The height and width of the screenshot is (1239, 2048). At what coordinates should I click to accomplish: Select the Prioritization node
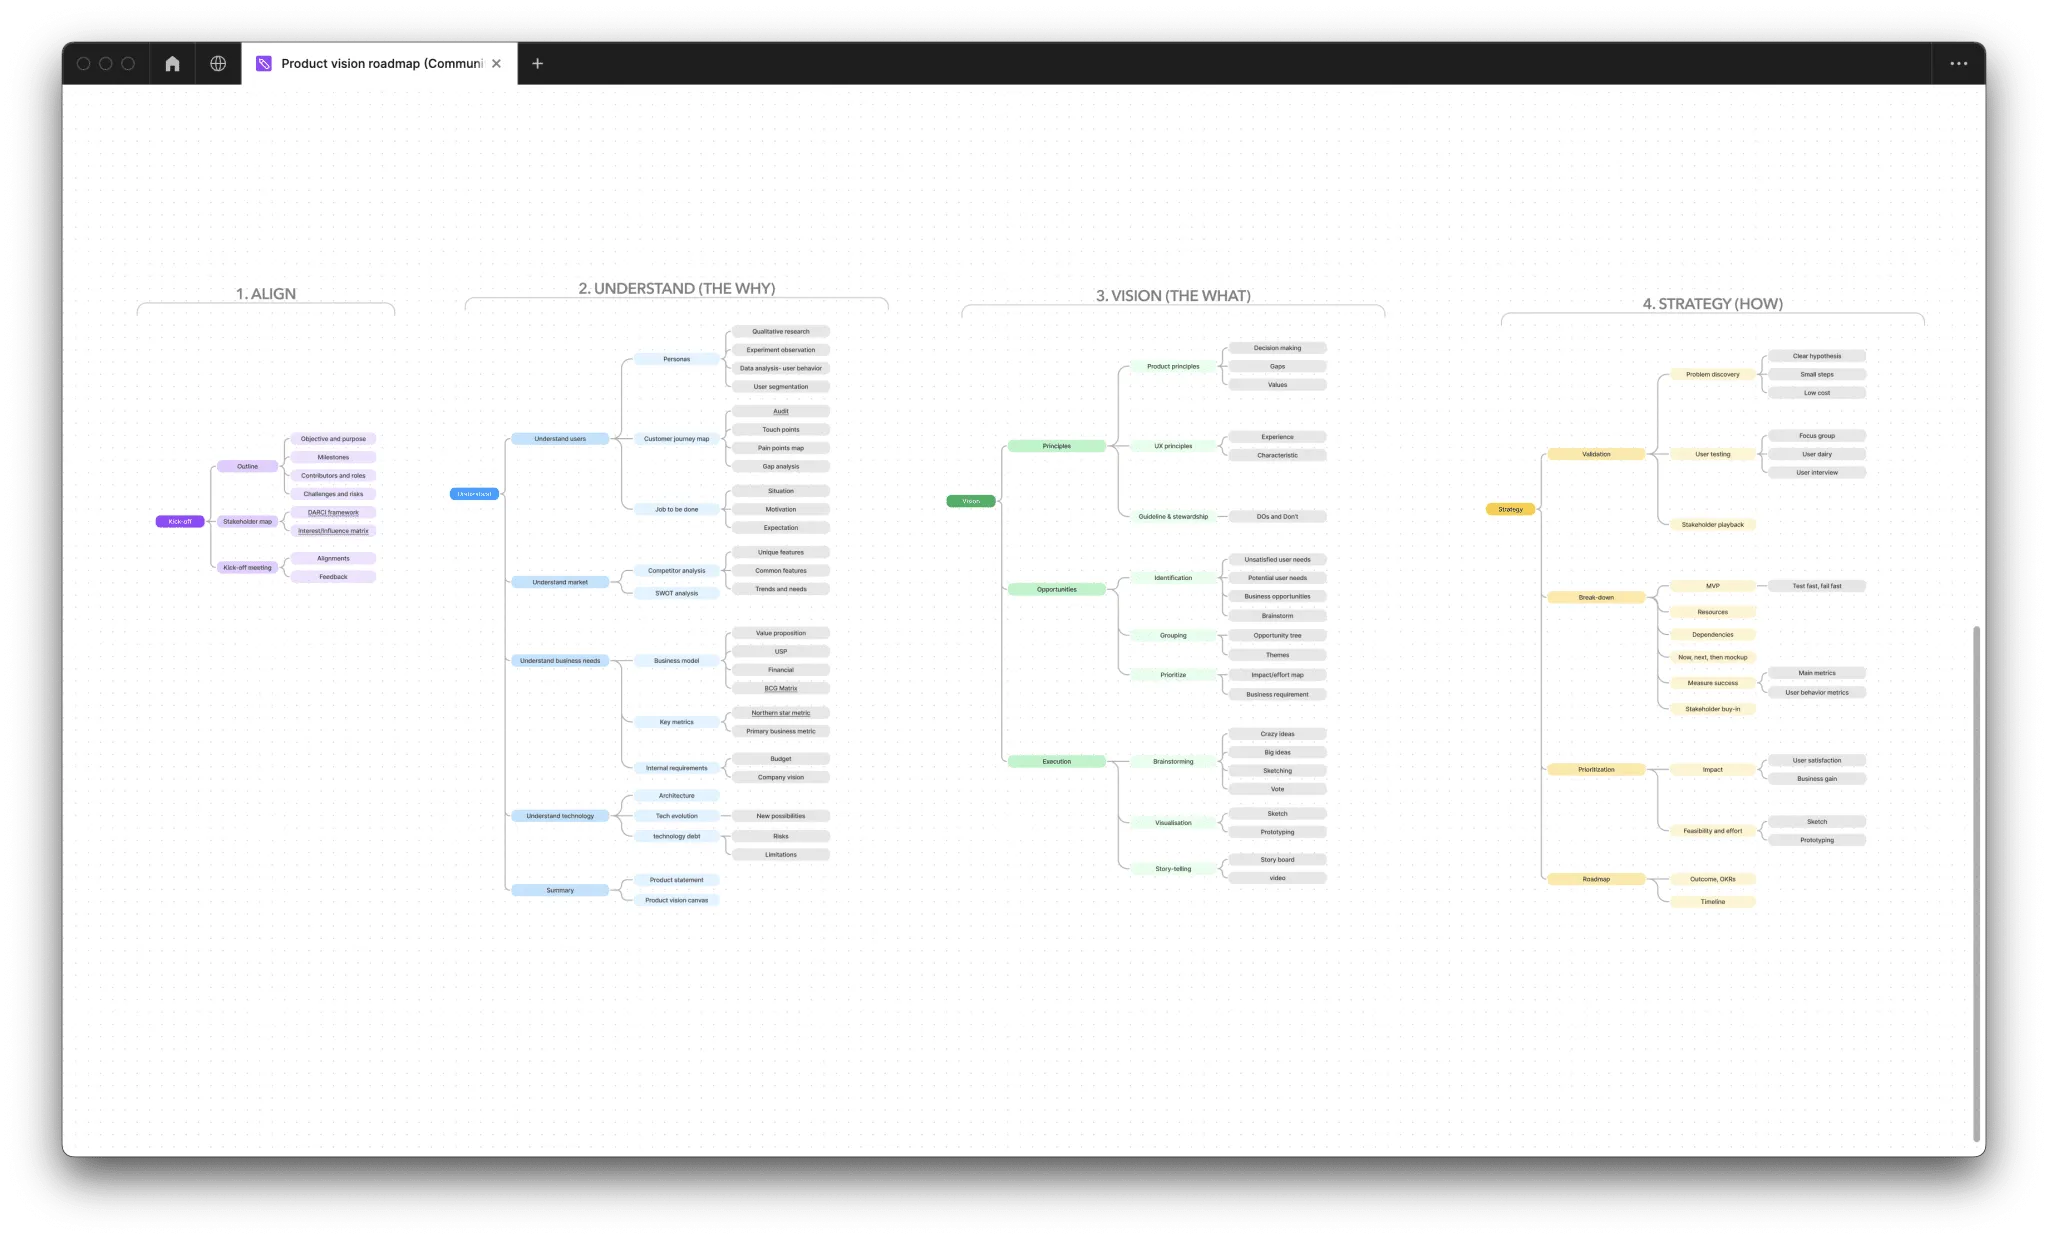pyautogui.click(x=1596, y=770)
